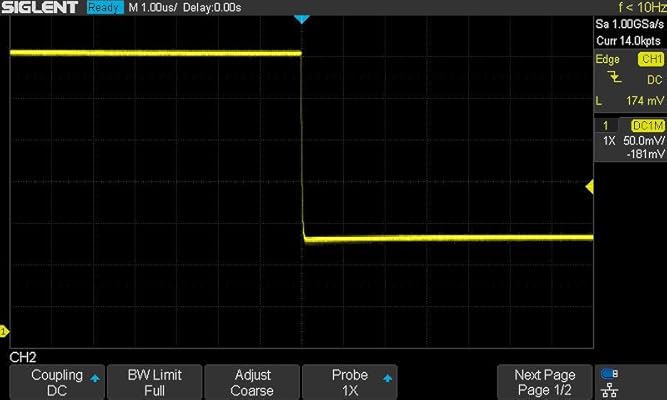Switch Adjust between Coarse and Fine

click(252, 382)
